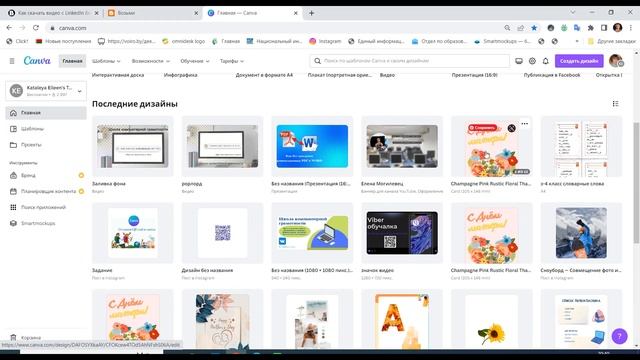The width and height of the screenshot is (640, 360).
Task: Click the bookmark star in the address bar
Action: [534, 28]
